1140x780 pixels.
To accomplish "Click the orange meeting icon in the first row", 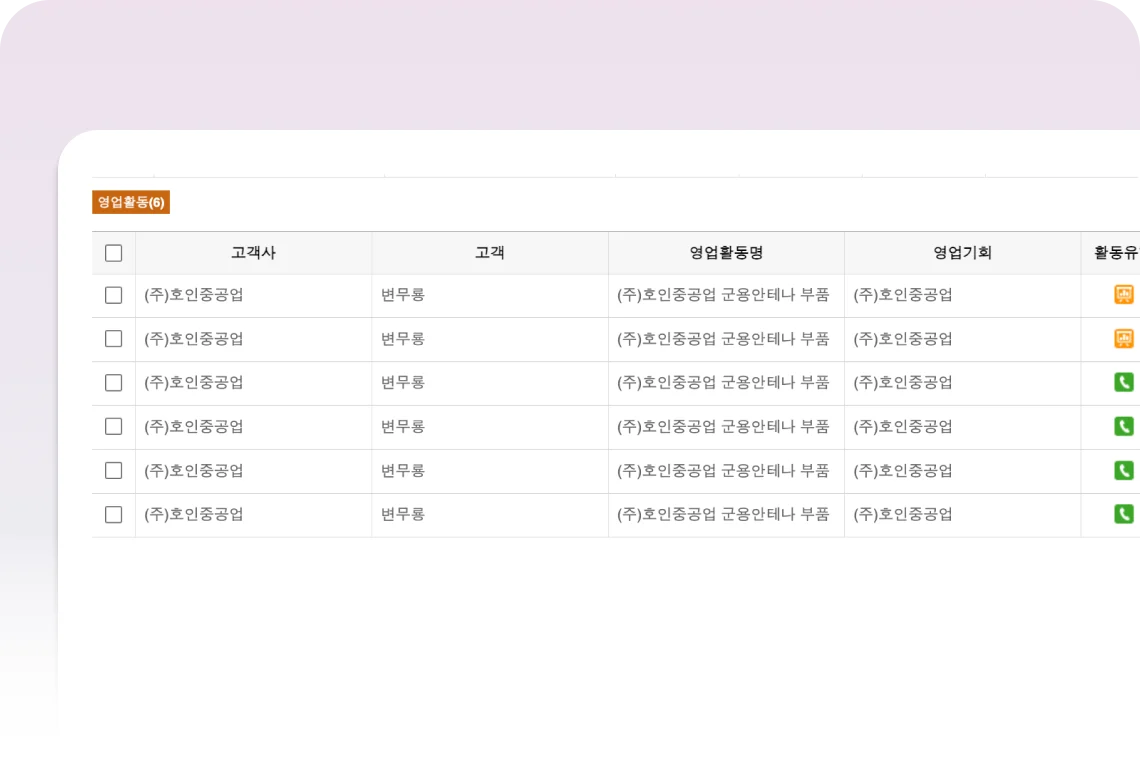I will pos(1124,295).
